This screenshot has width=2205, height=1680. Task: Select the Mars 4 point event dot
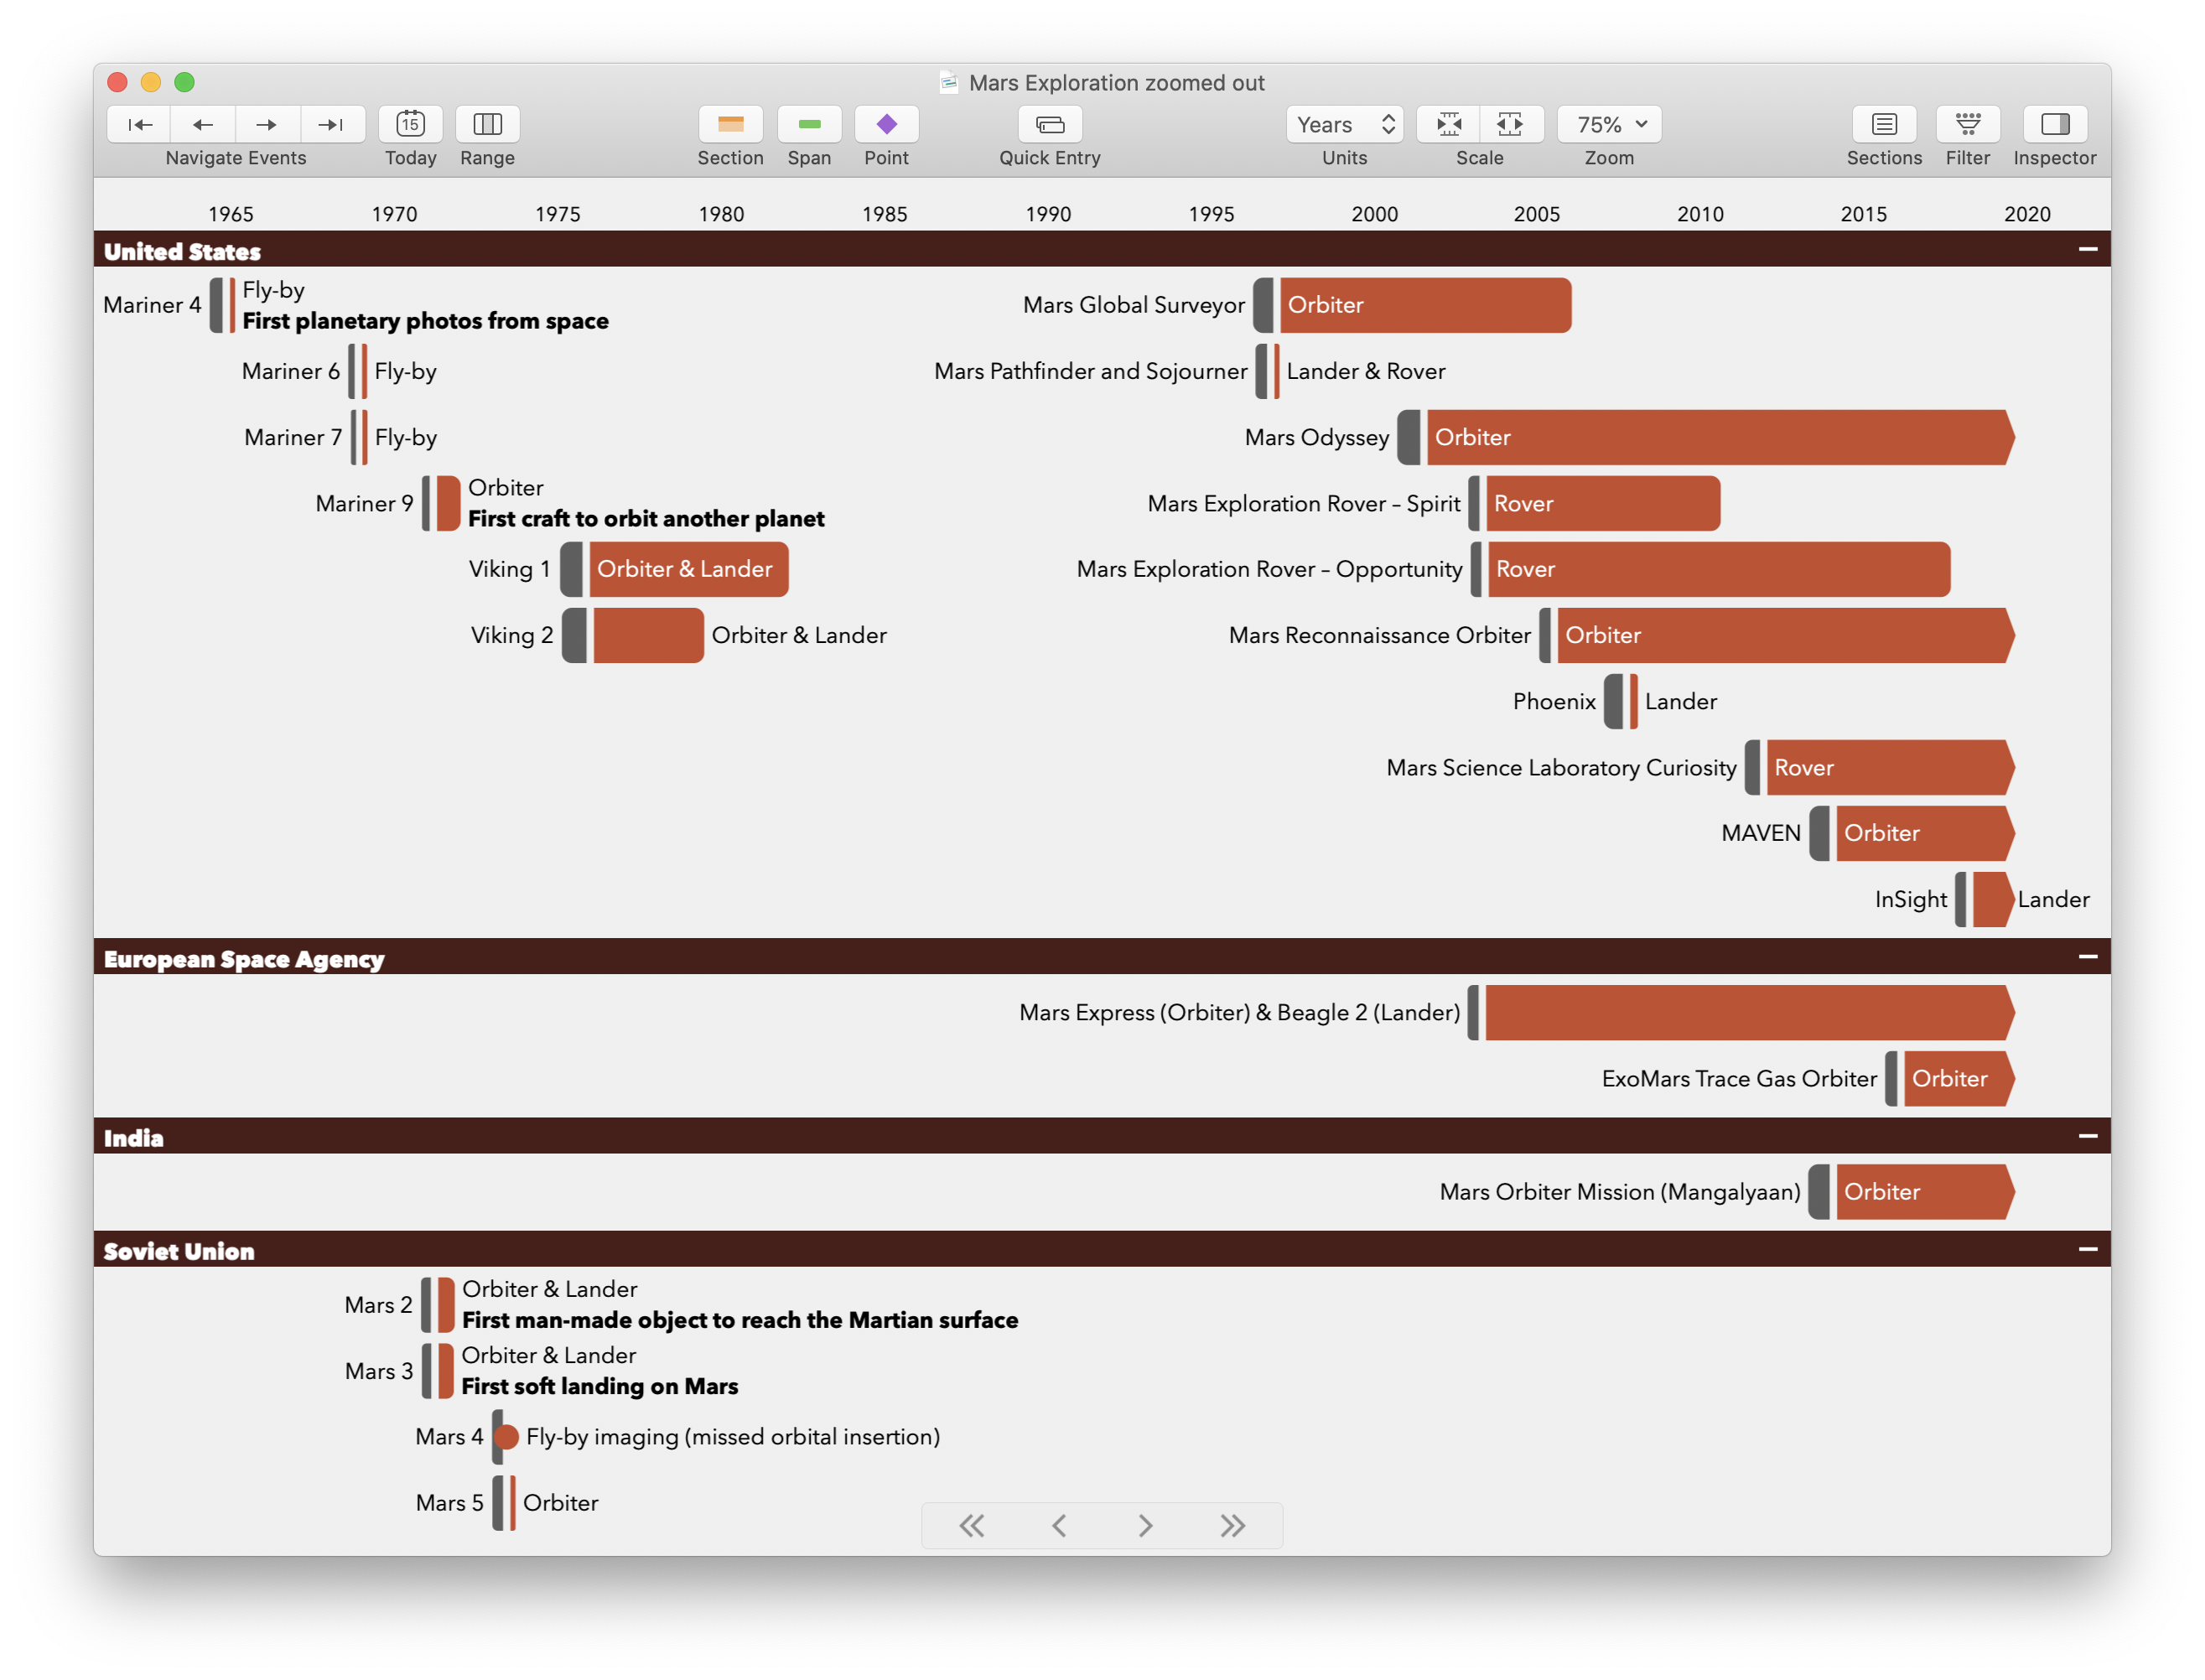(507, 1437)
